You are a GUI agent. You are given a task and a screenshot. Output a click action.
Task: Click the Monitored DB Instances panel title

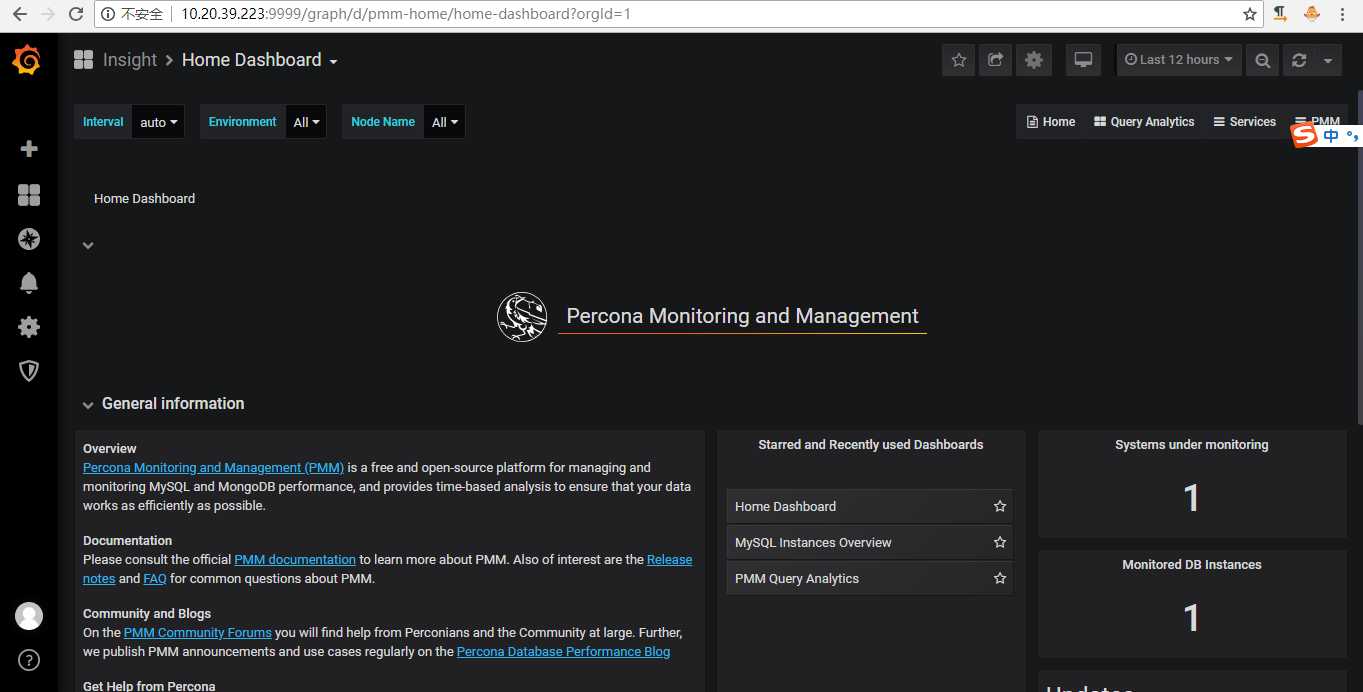[1191, 564]
